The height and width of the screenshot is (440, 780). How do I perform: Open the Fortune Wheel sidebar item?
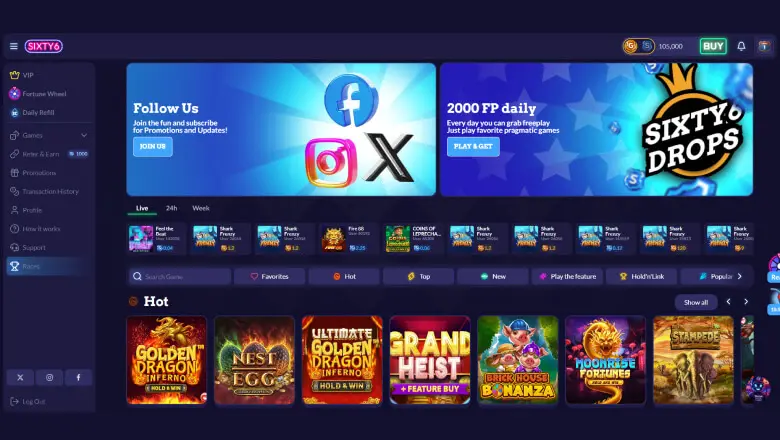44,93
